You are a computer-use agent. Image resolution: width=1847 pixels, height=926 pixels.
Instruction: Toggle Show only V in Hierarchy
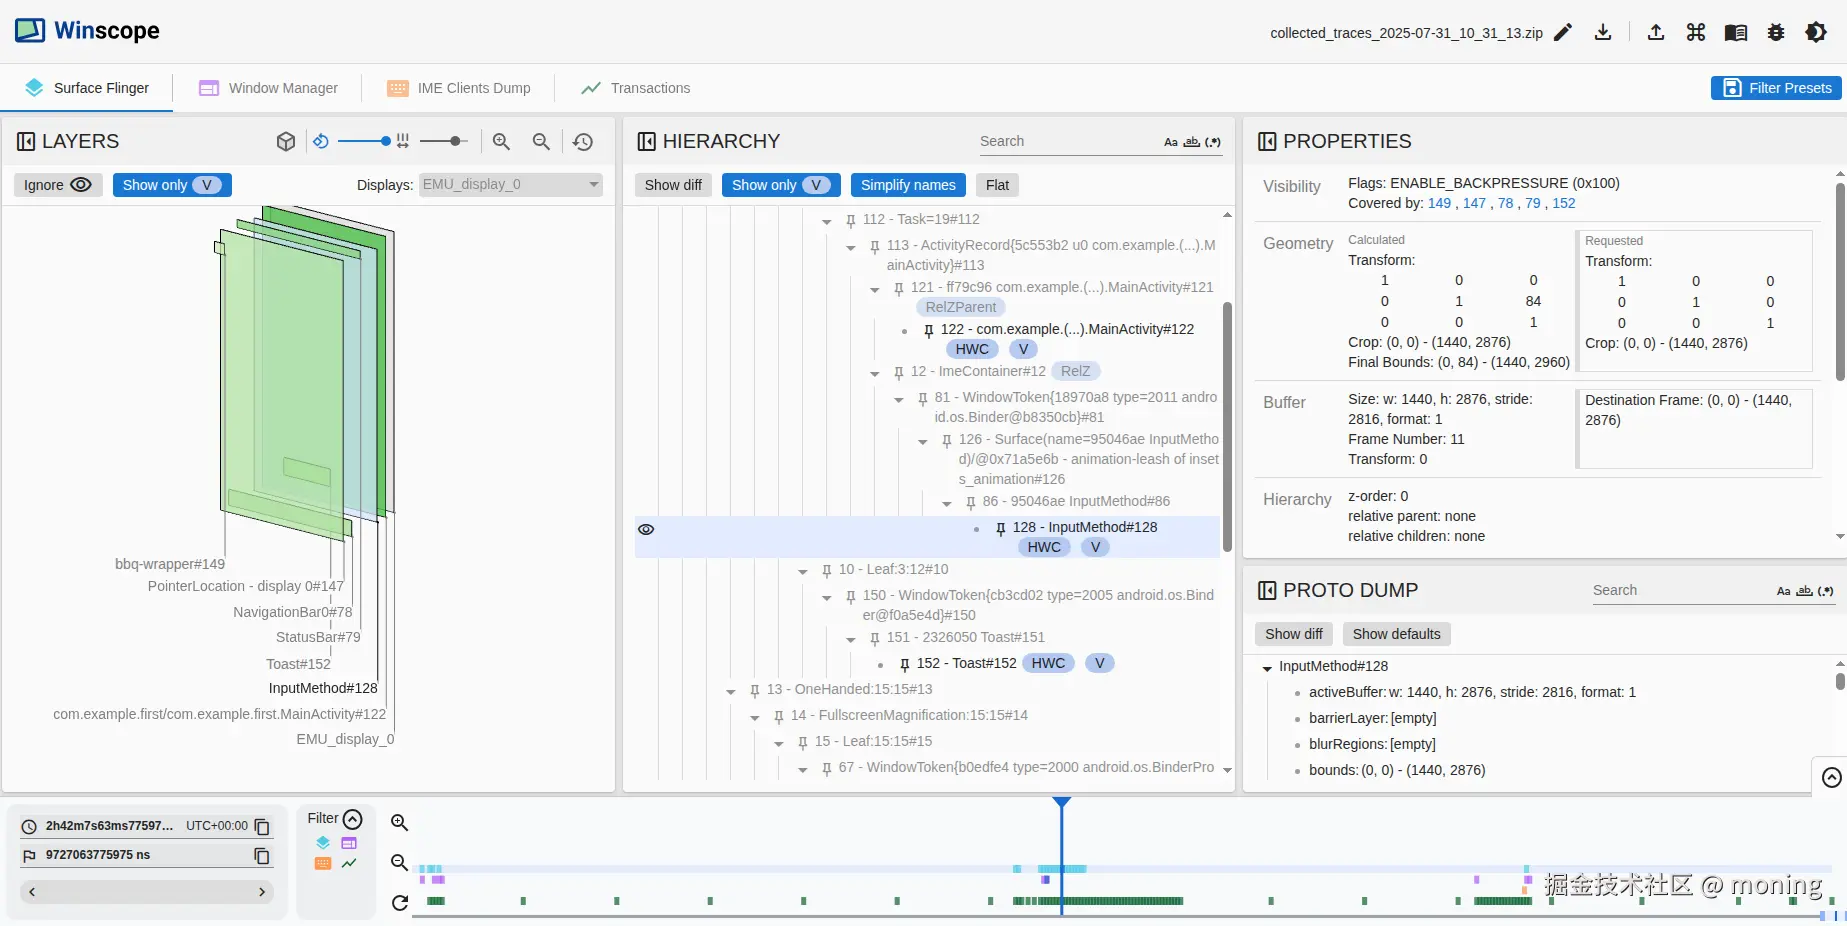tap(781, 185)
